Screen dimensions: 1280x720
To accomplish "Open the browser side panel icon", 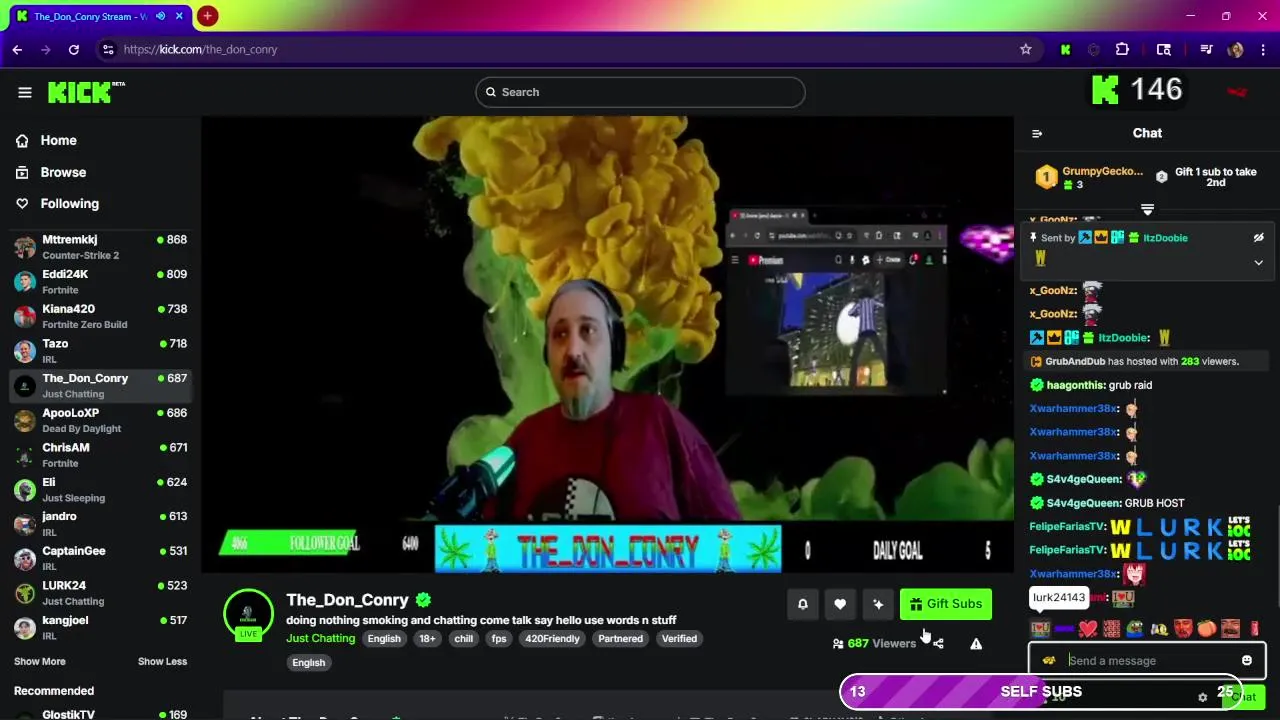I will (1164, 49).
